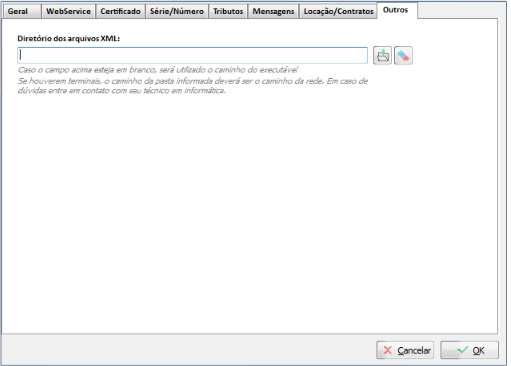Open the Tributos tab
The image size is (511, 366).
(x=228, y=11)
